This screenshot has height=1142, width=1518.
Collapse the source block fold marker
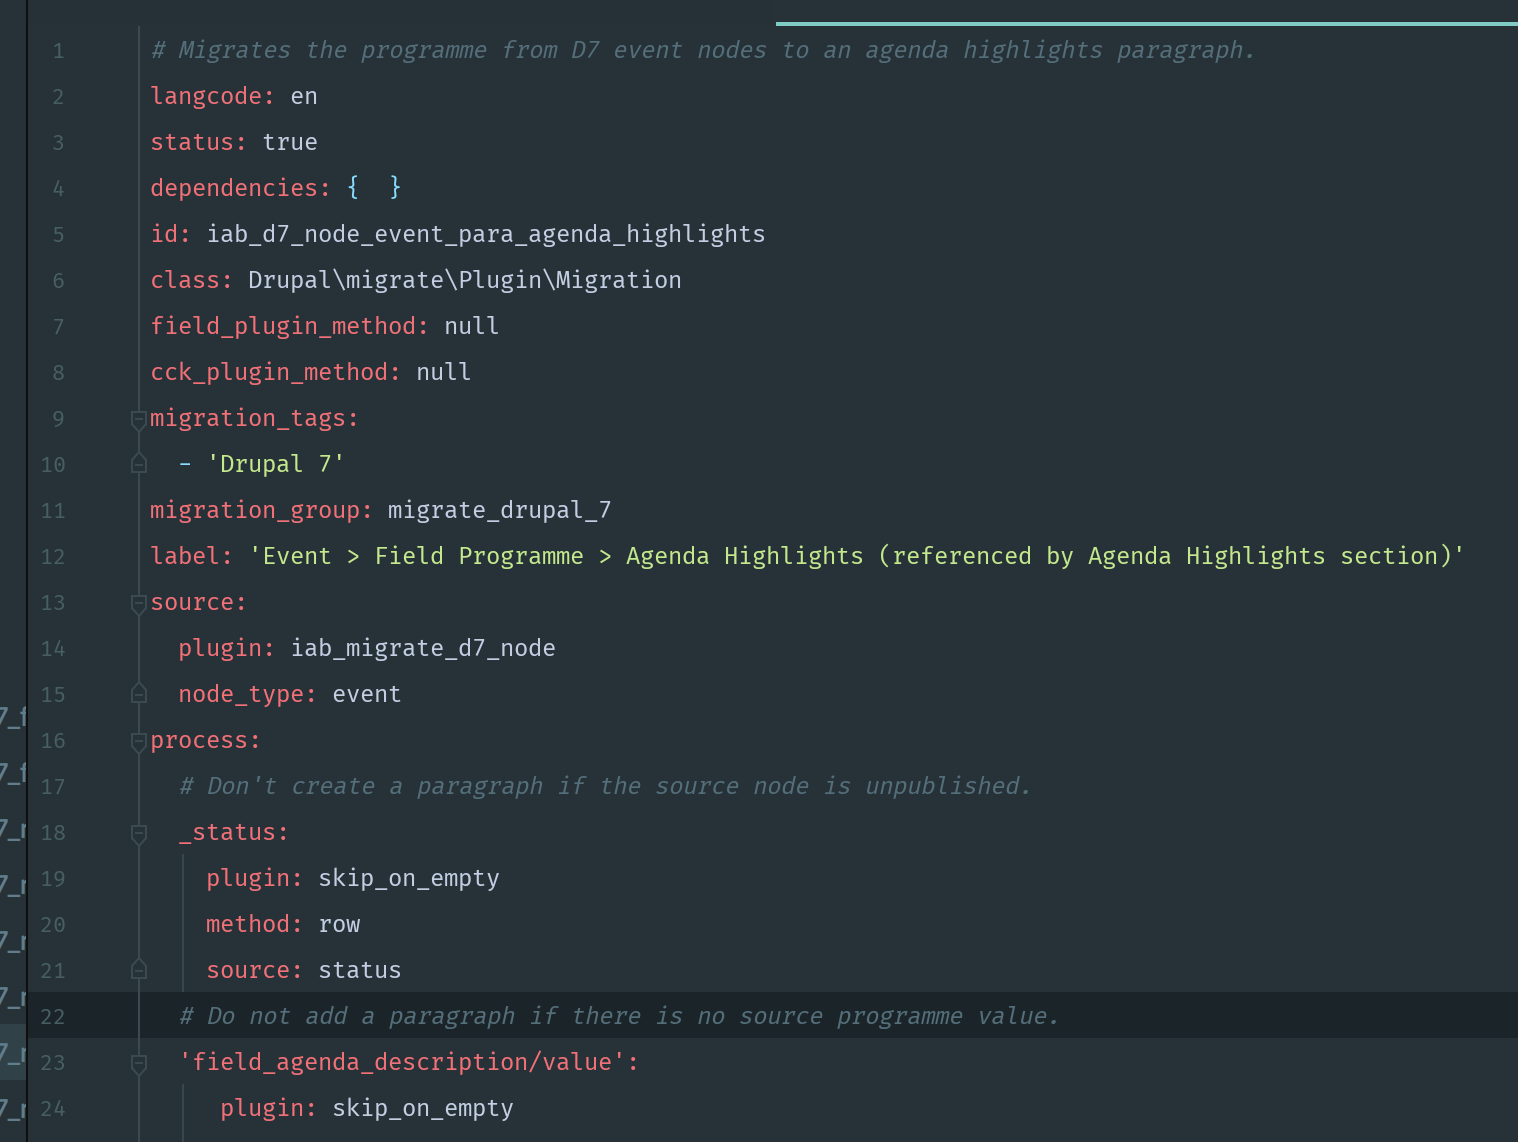click(139, 603)
